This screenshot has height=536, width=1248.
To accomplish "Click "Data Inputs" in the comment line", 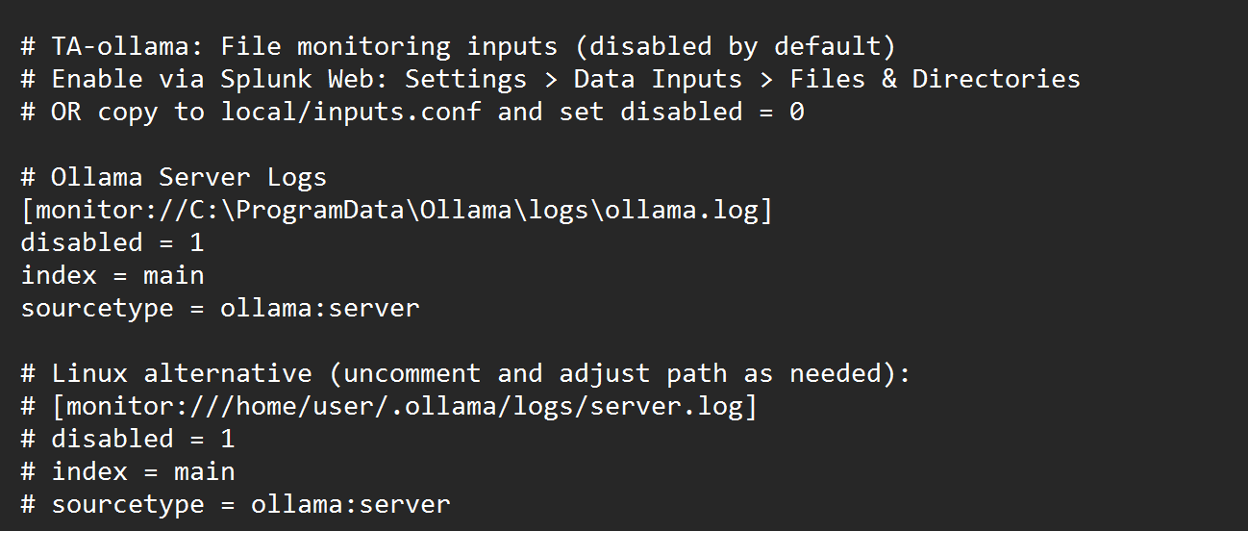I will [657, 79].
